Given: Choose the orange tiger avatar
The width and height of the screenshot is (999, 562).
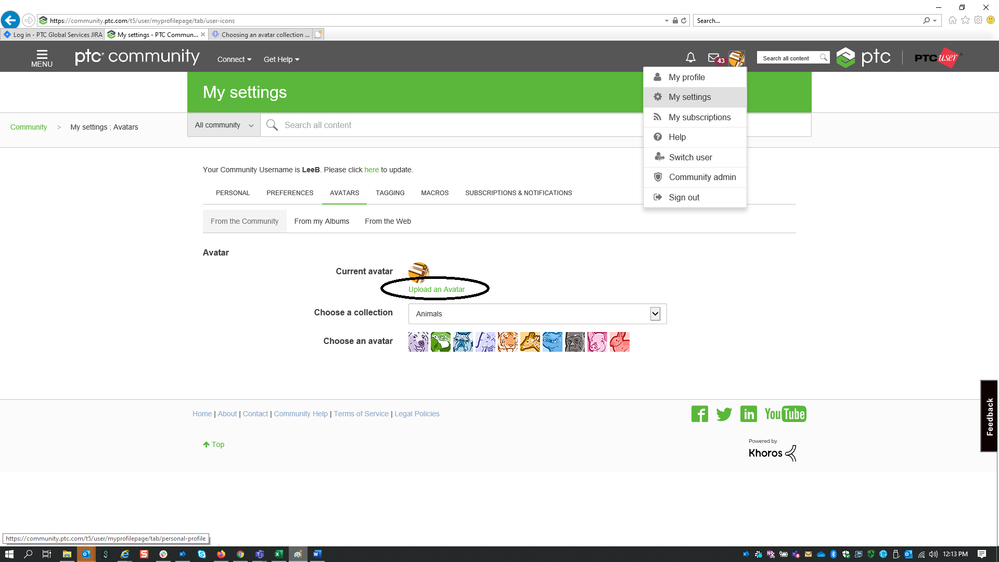Looking at the screenshot, I should point(507,342).
